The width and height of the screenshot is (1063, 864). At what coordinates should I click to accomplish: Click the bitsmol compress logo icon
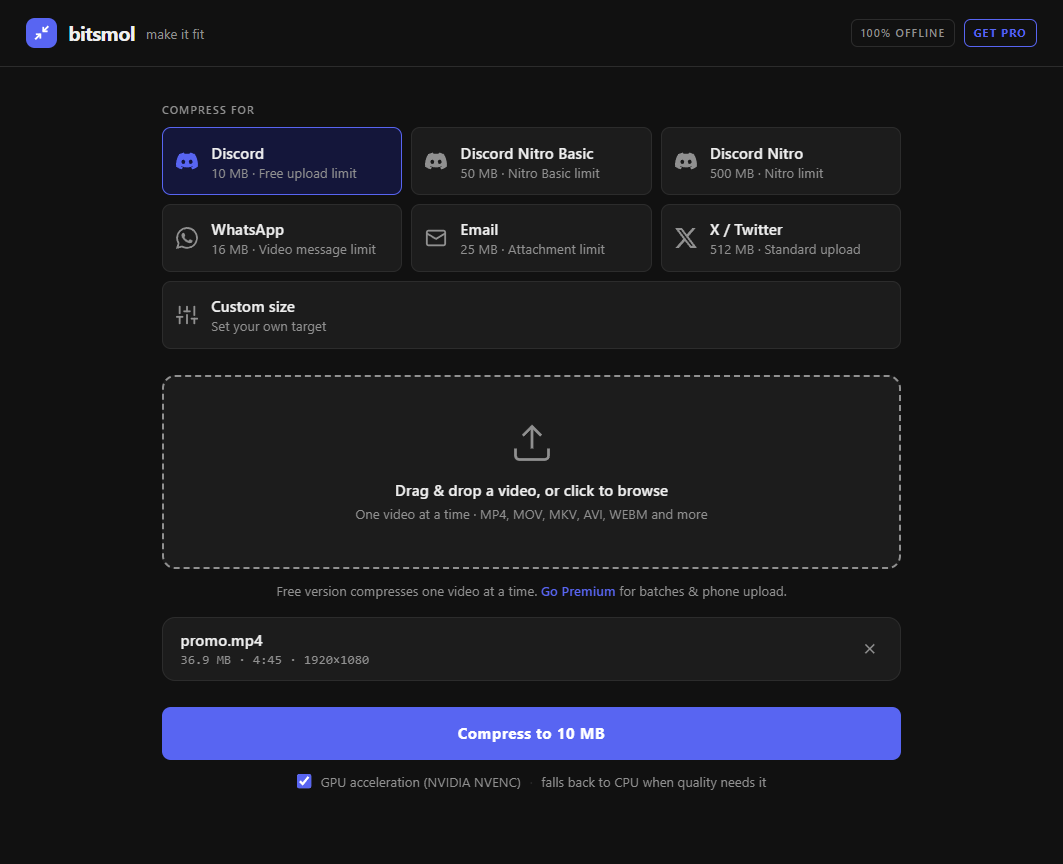tap(41, 33)
